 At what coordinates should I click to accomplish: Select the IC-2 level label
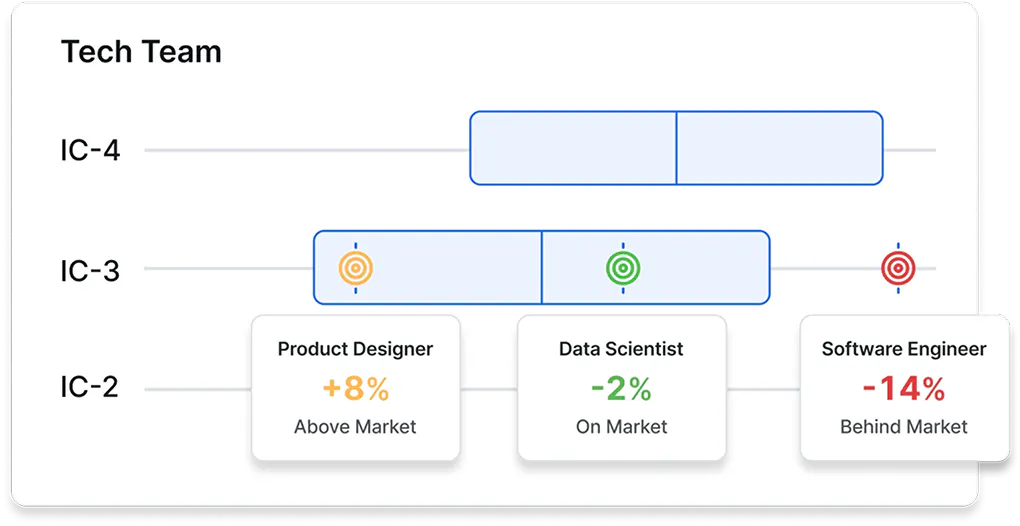pos(90,388)
